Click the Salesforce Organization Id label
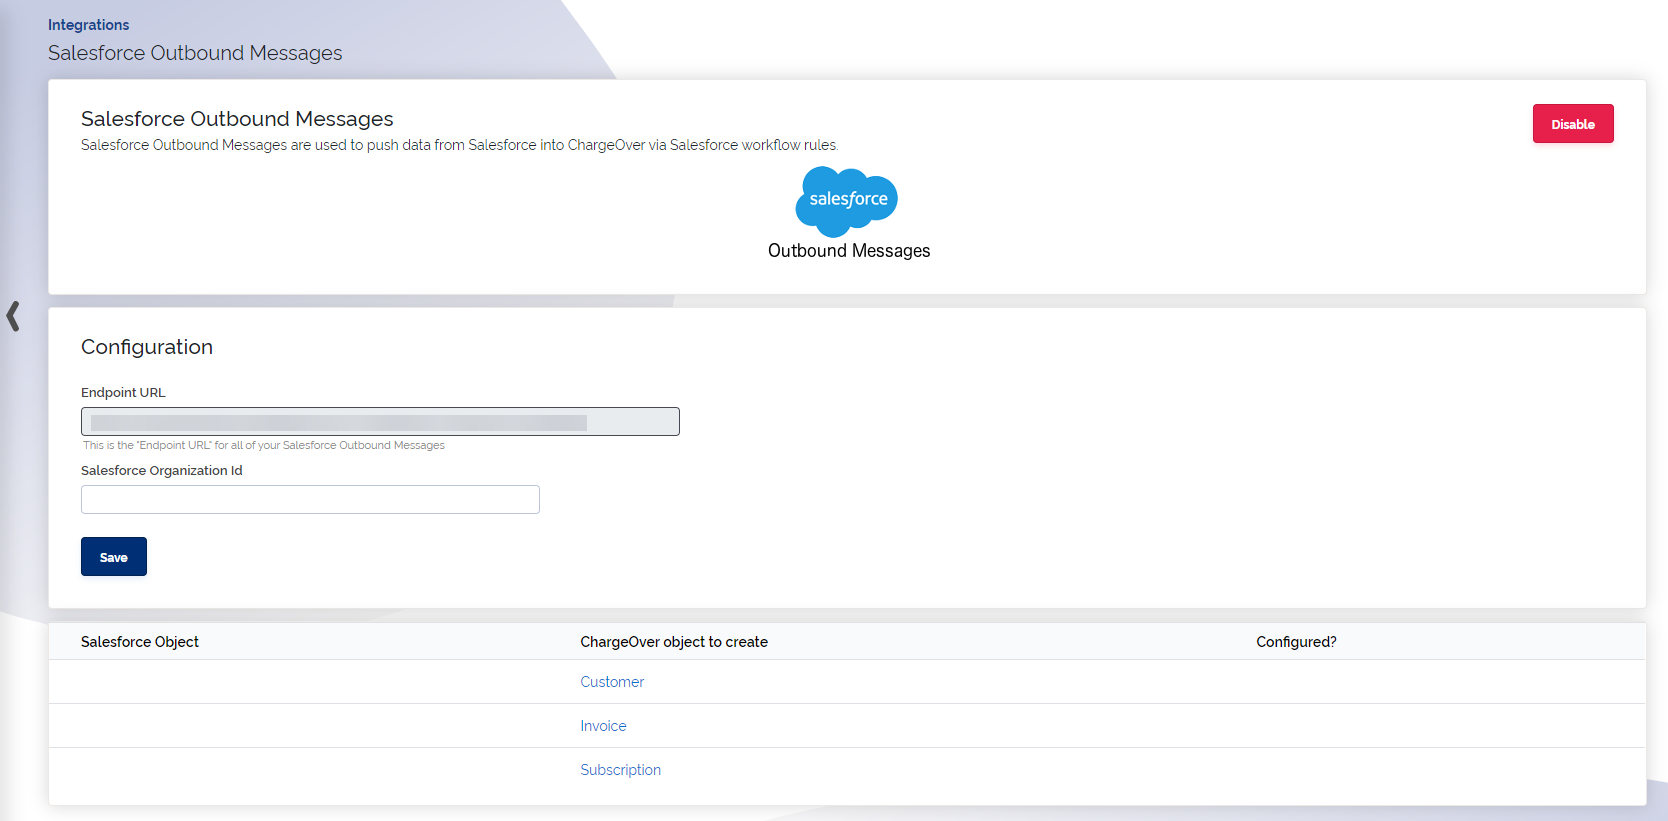The width and height of the screenshot is (1668, 821). coord(162,471)
